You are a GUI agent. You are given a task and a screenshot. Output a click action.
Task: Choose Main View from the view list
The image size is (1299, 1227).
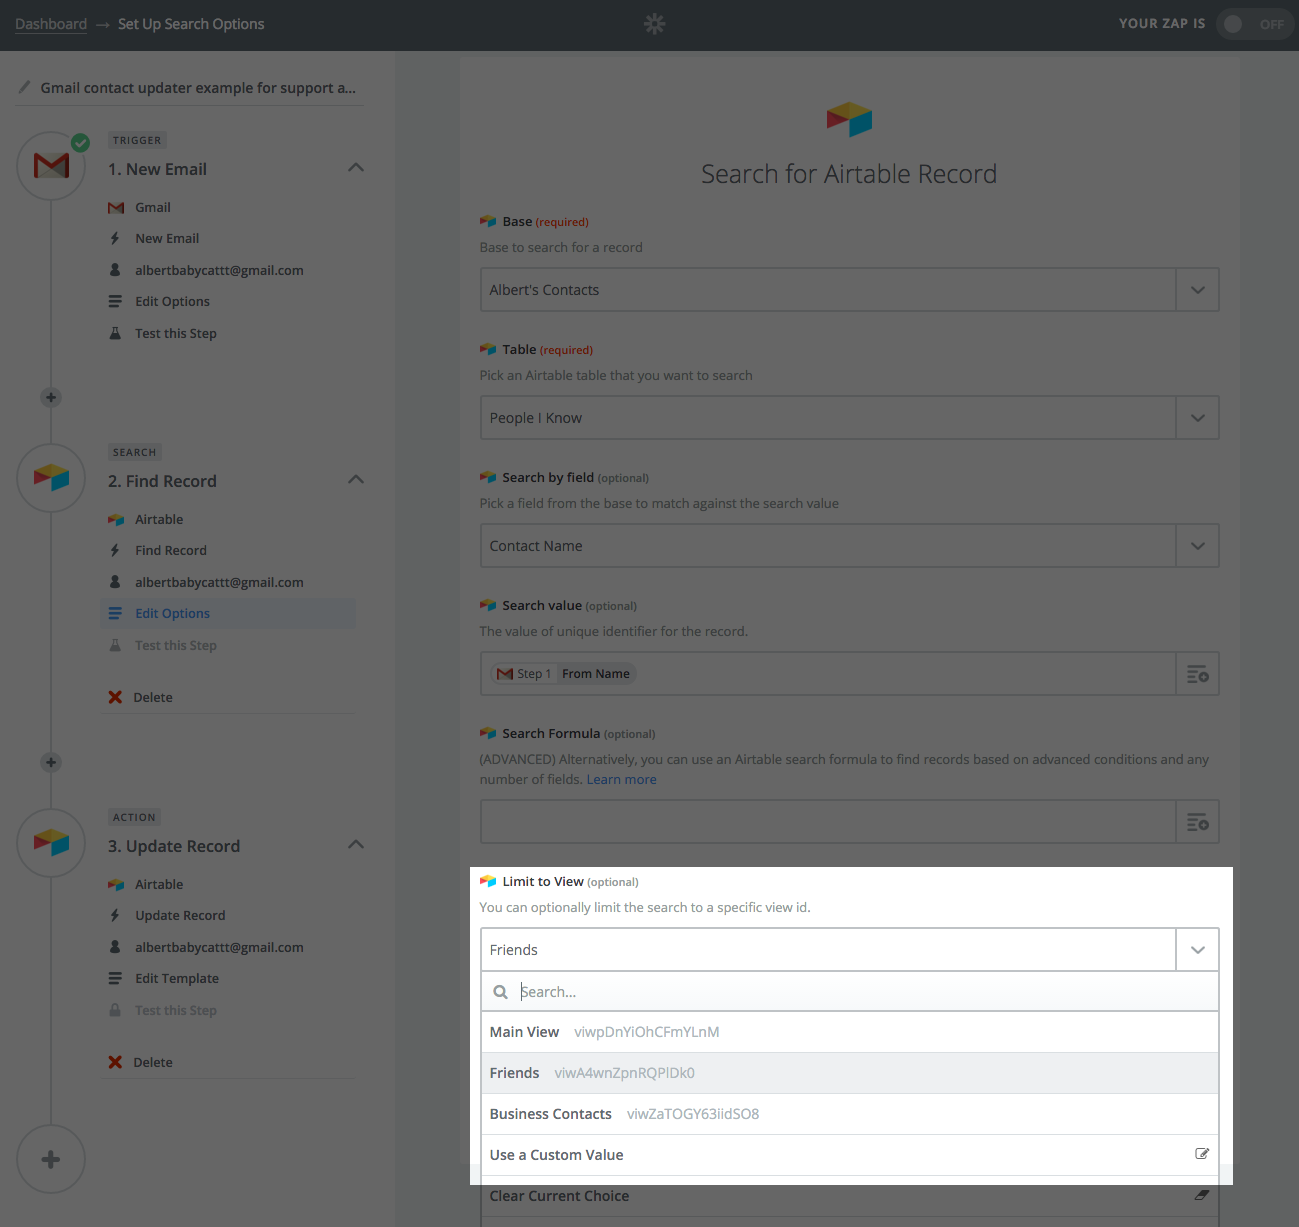point(849,1032)
